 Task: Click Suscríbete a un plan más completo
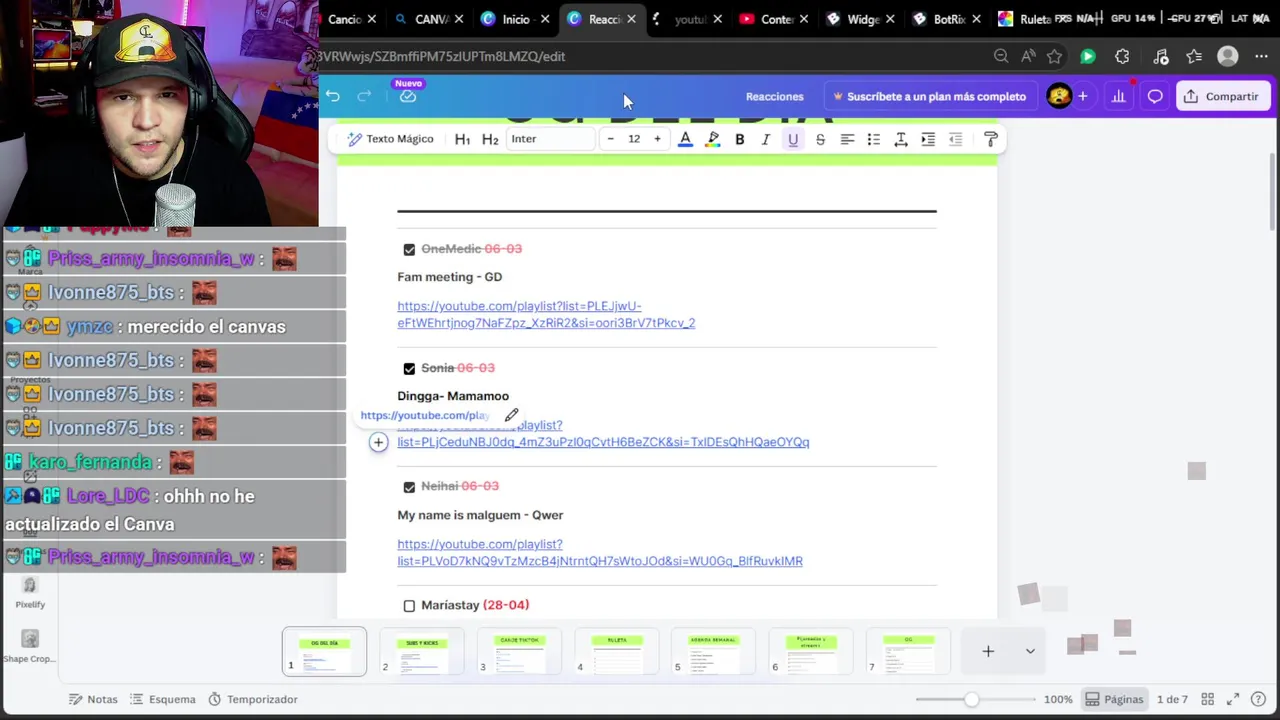[929, 97]
